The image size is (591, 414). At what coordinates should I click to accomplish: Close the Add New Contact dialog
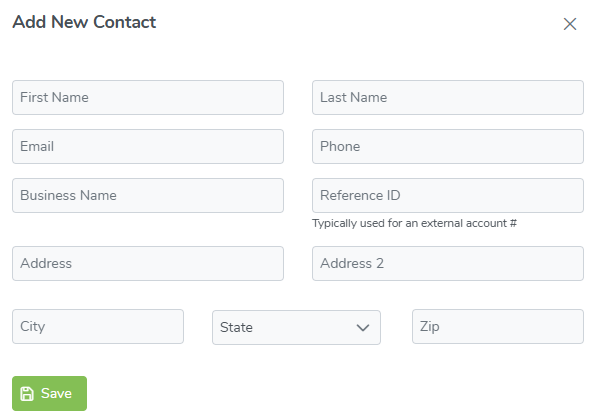570,24
